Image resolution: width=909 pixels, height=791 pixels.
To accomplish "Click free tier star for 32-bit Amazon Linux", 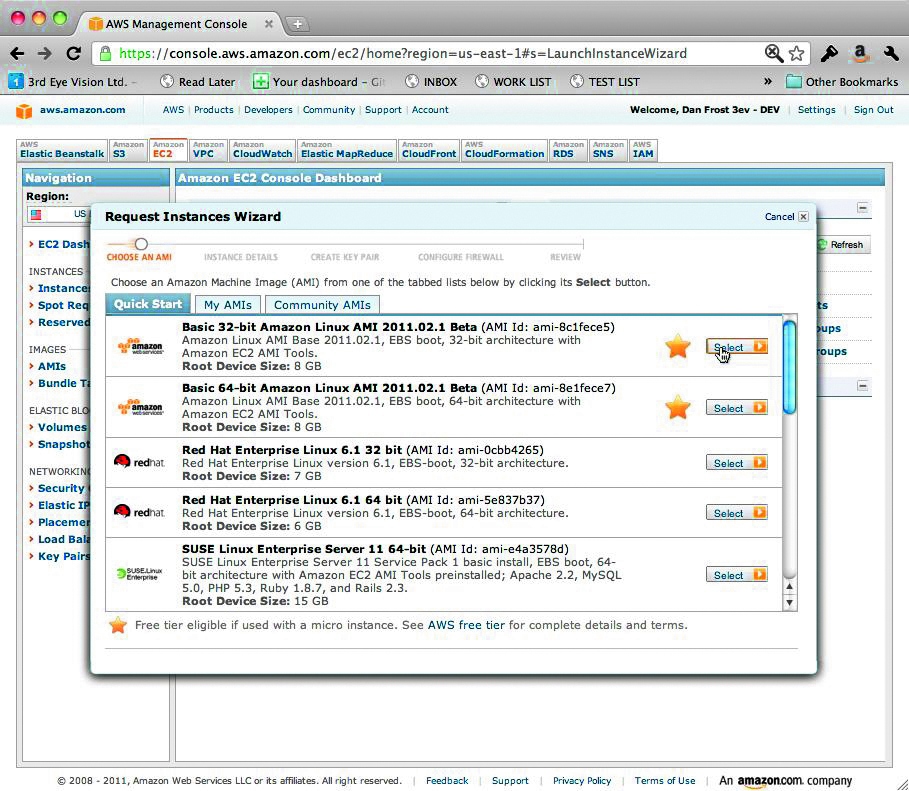I will coord(678,347).
